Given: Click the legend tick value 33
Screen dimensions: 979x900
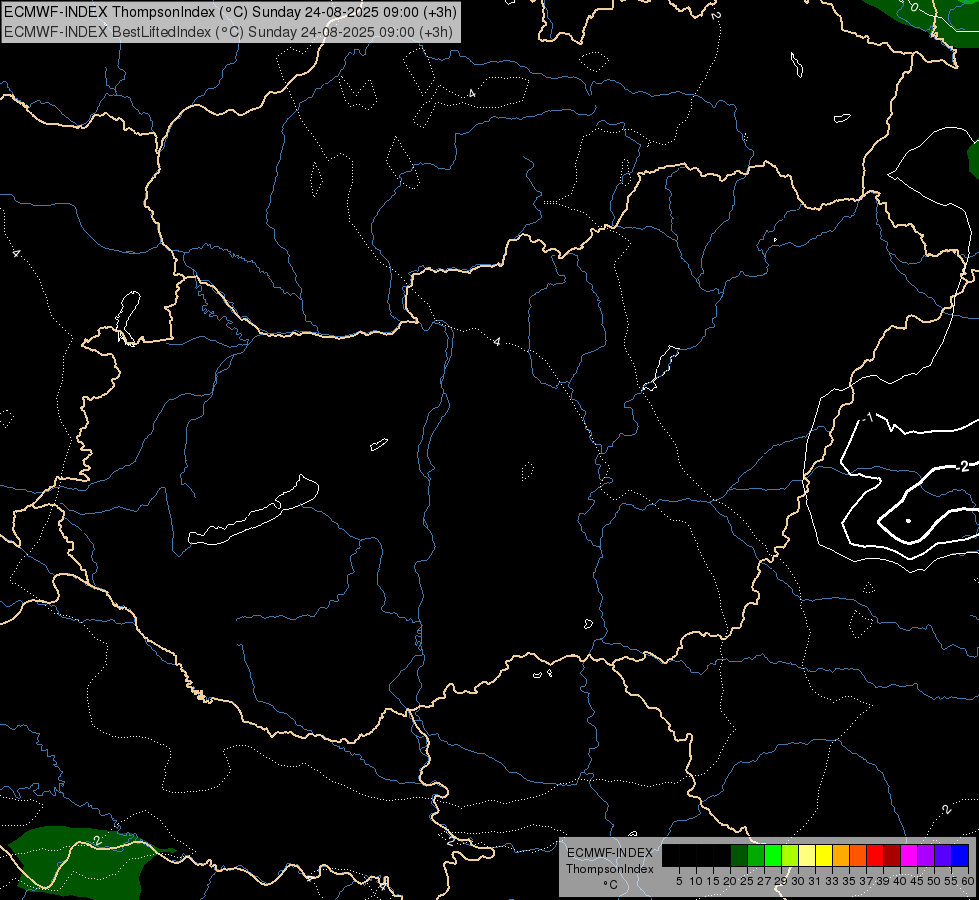Looking at the screenshot, I should click(x=832, y=881).
